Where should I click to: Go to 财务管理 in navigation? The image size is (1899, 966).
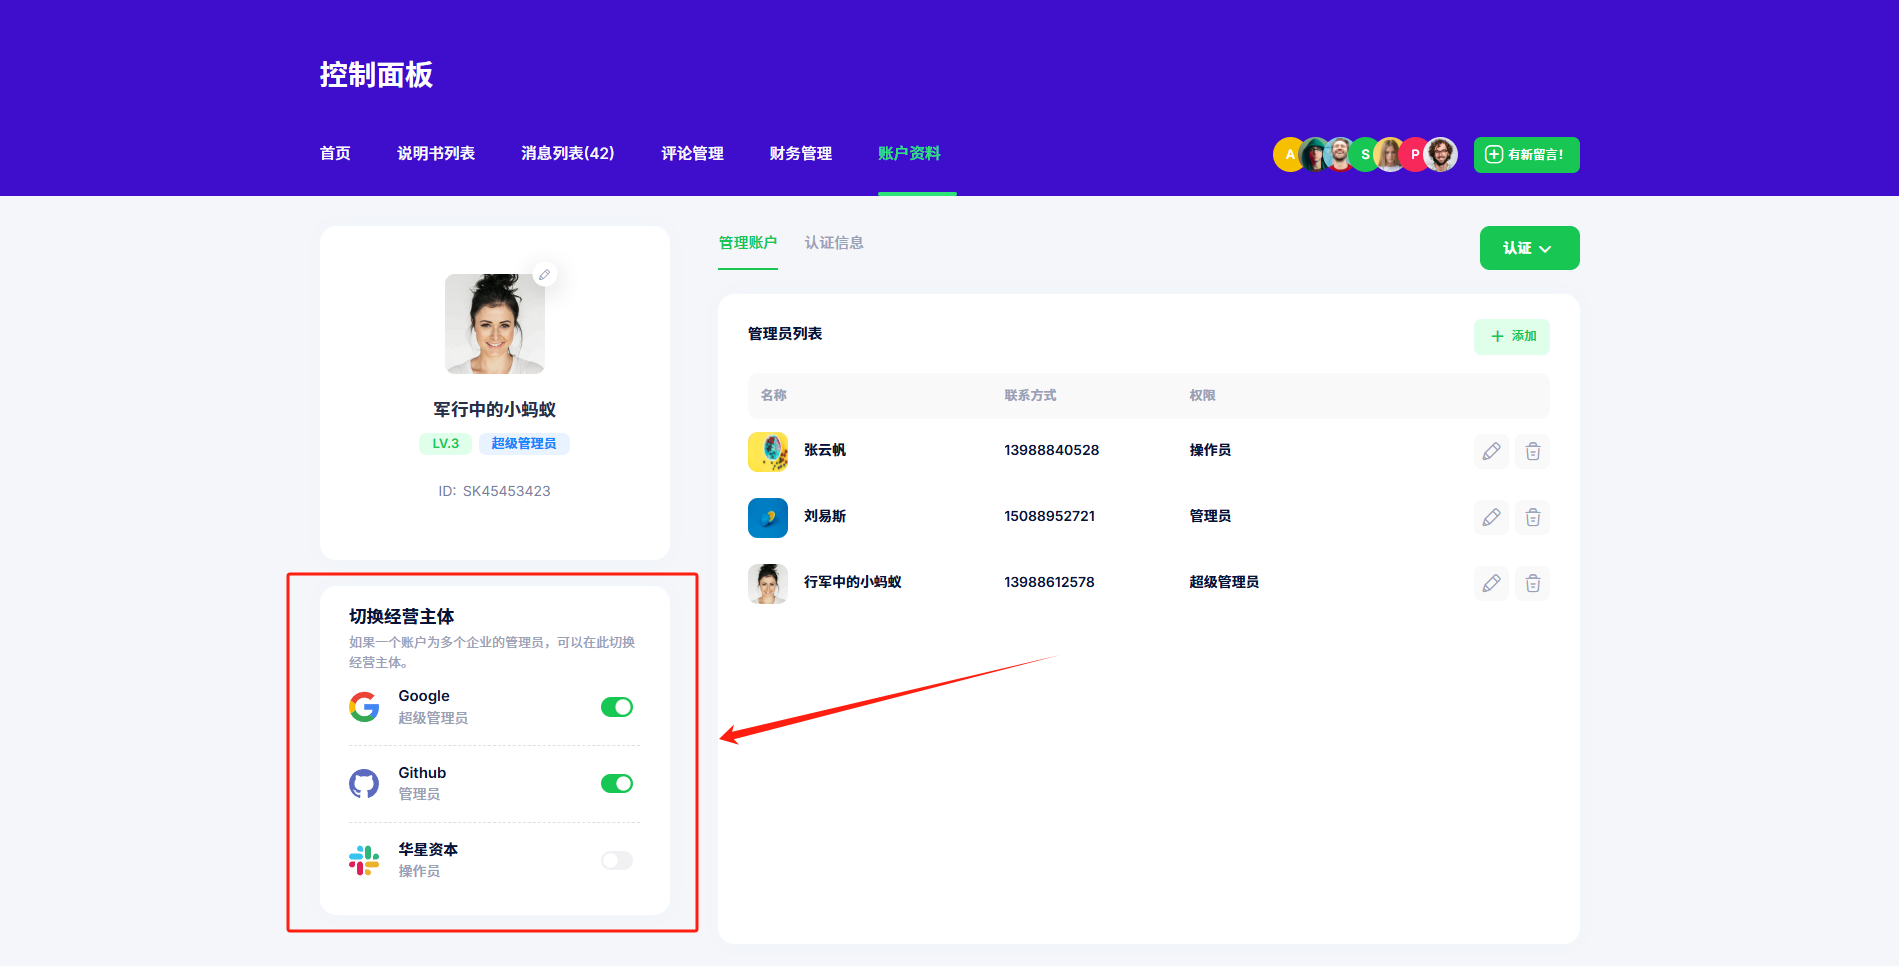pyautogui.click(x=800, y=154)
